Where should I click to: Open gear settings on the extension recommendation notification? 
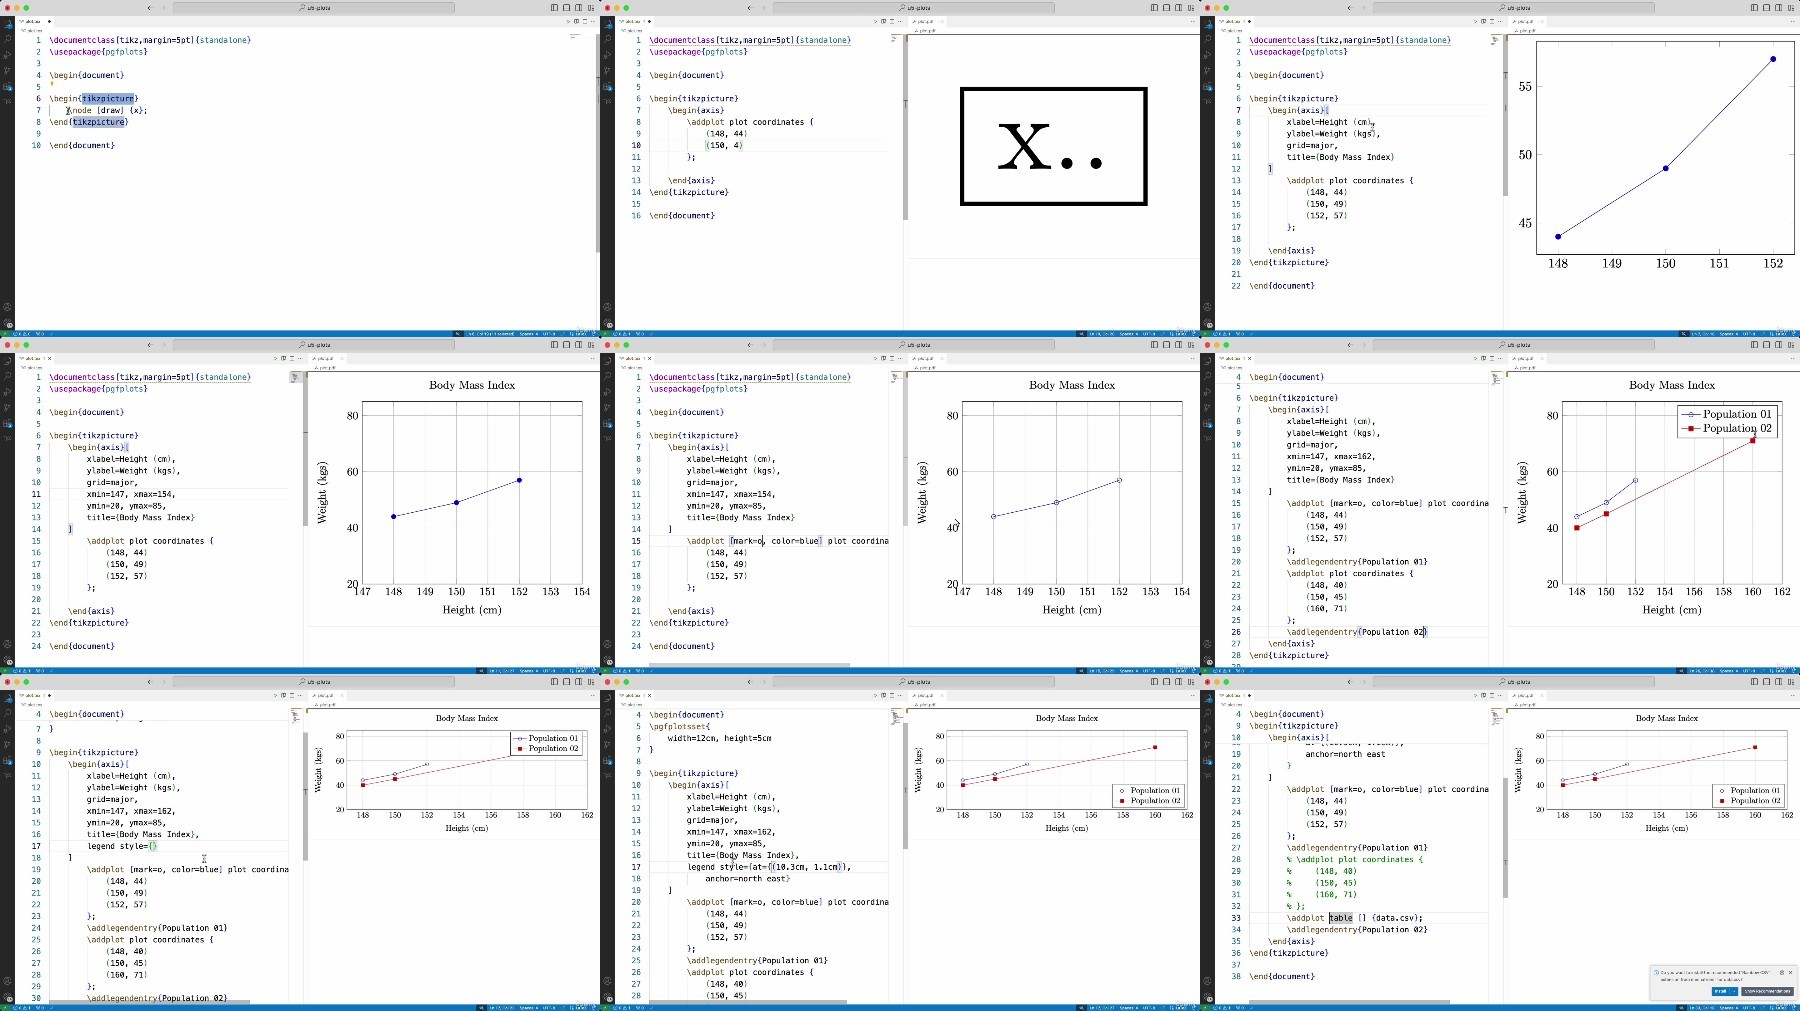1782,972
